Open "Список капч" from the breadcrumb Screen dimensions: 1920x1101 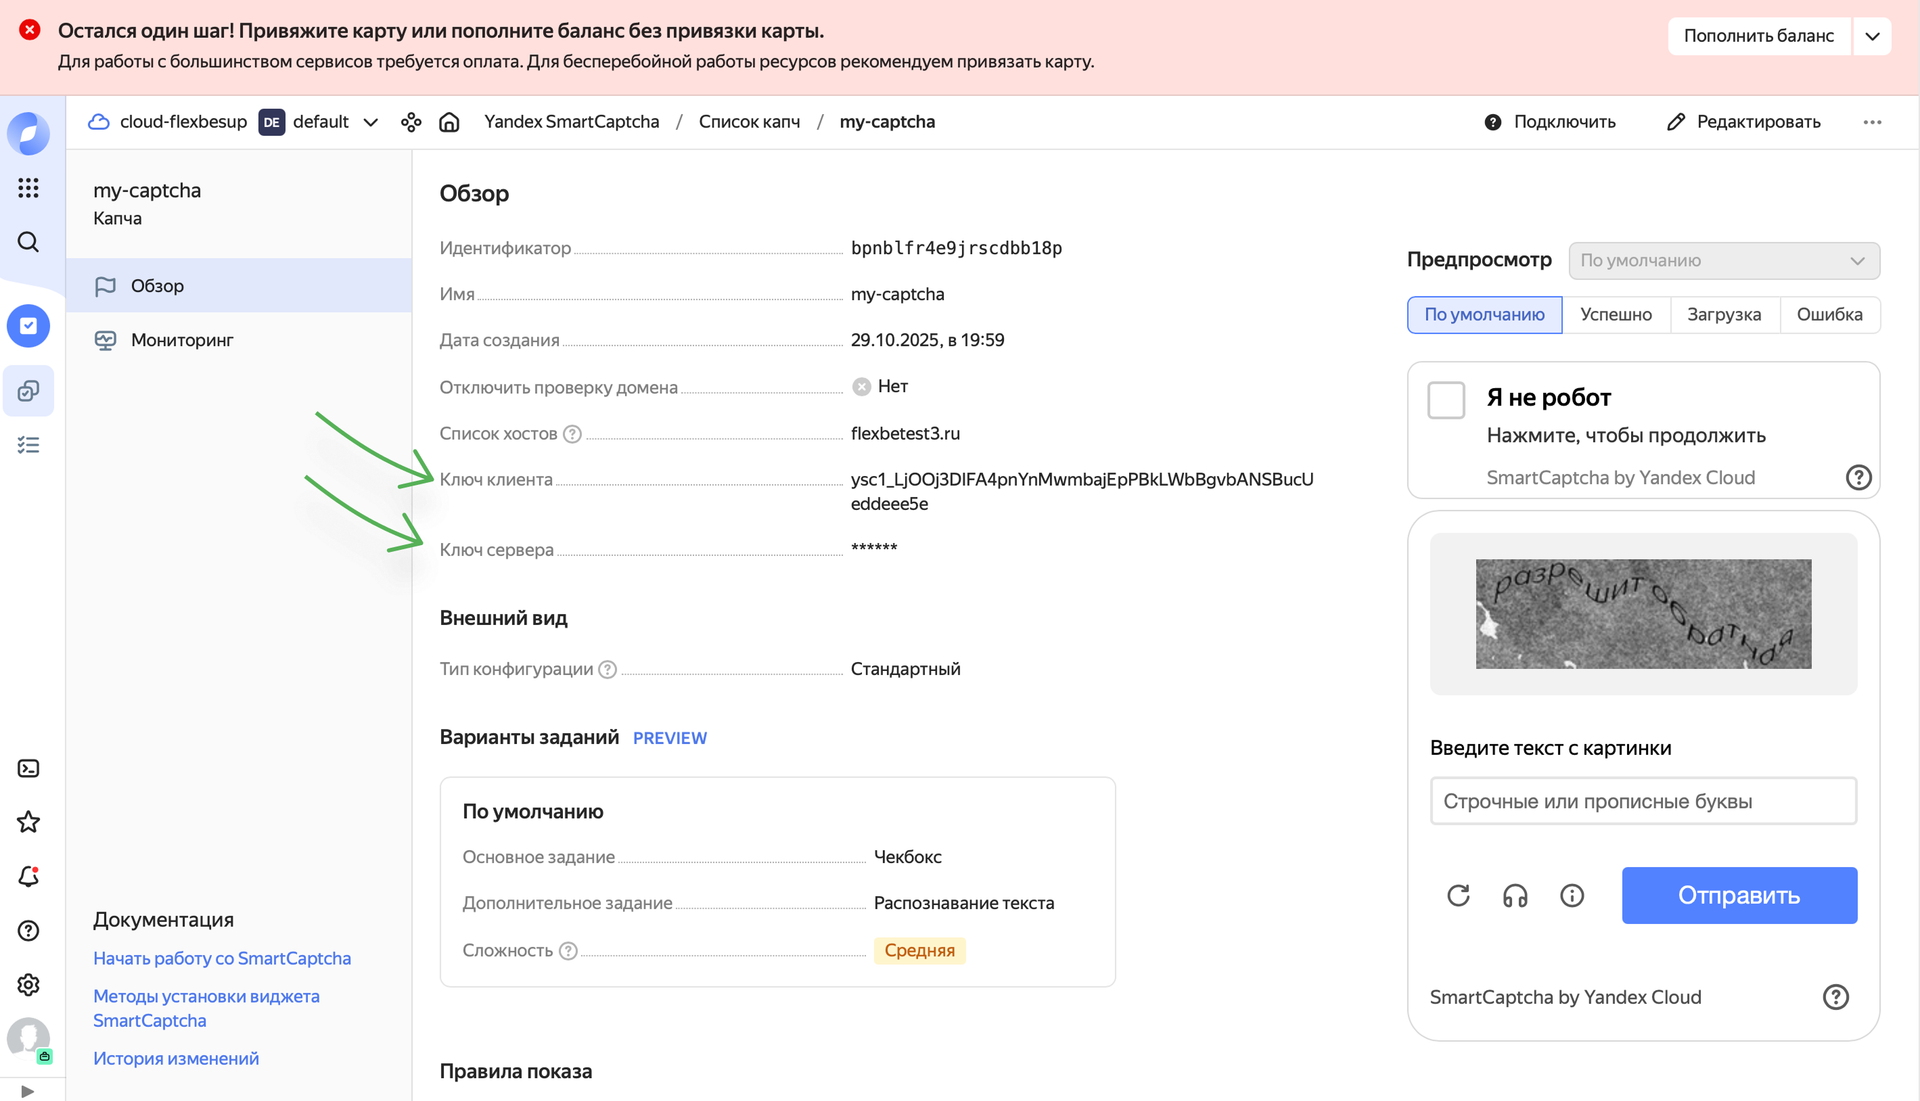[749, 121]
